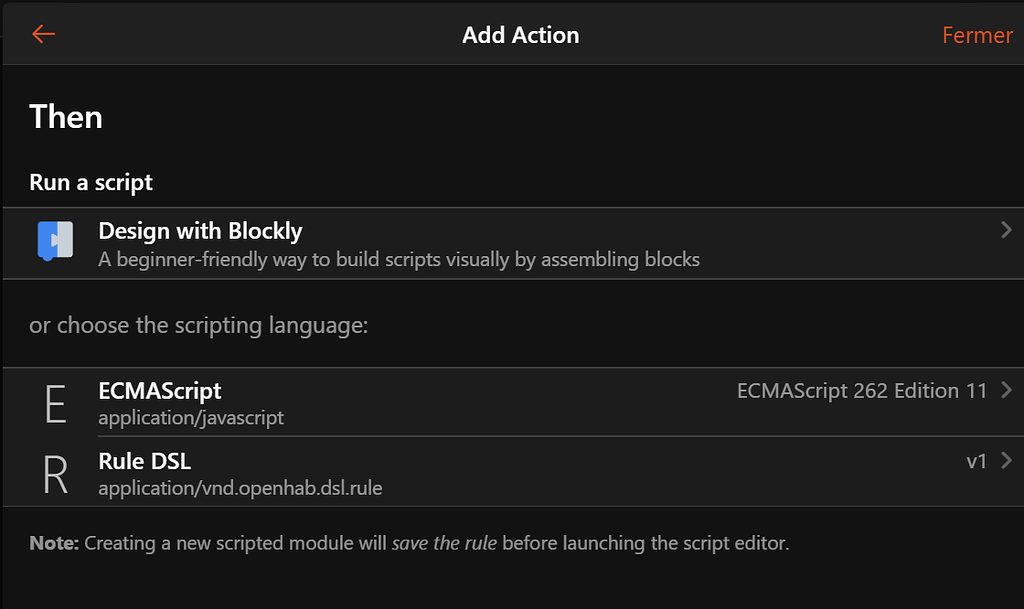Click the orange back arrow
1024x609 pixels.
(42, 34)
